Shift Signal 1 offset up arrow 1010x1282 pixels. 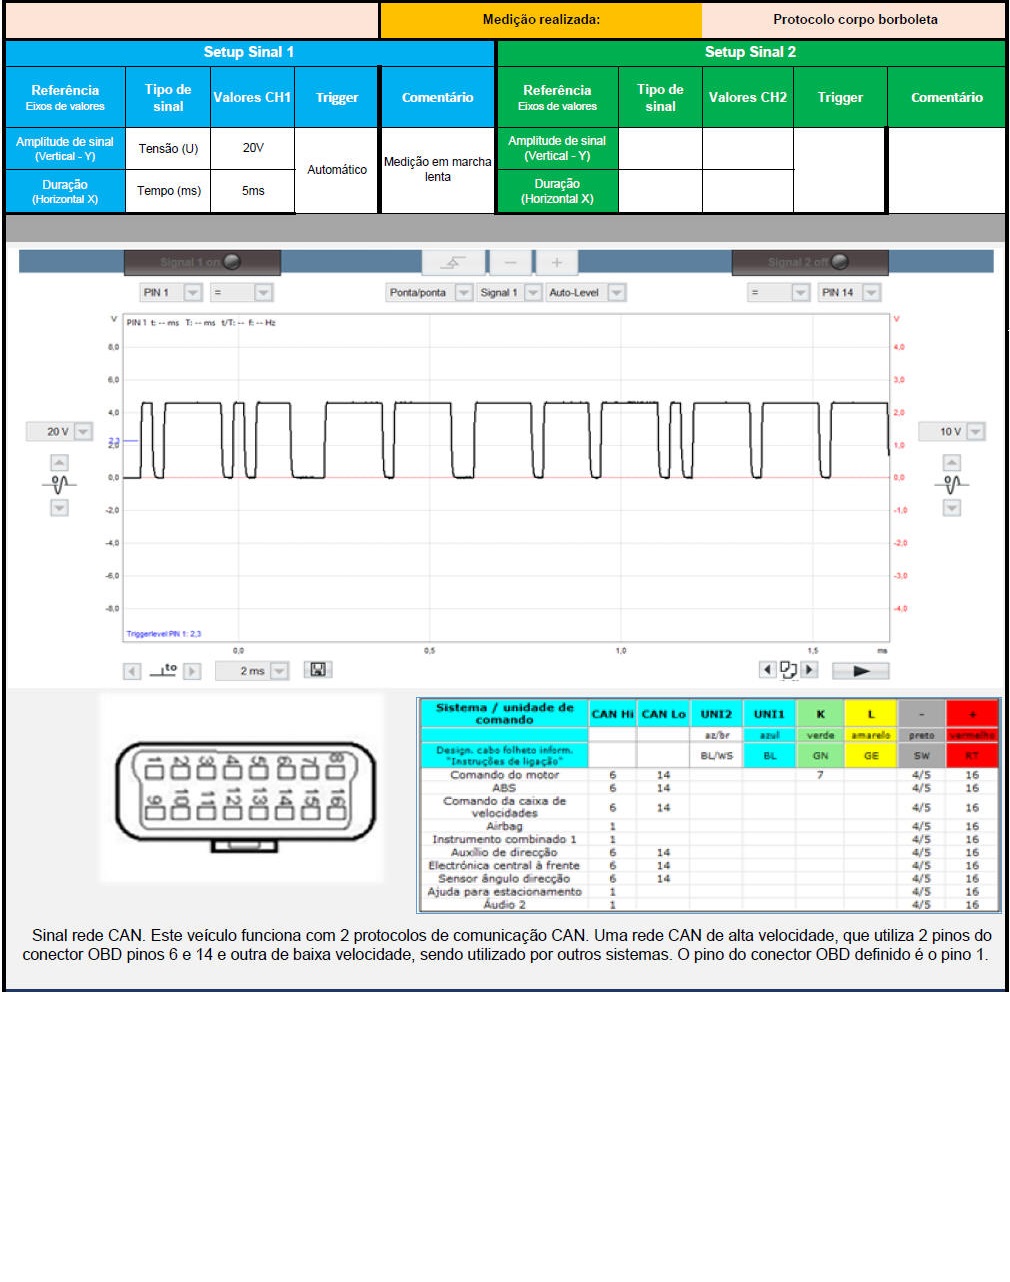click(x=59, y=463)
